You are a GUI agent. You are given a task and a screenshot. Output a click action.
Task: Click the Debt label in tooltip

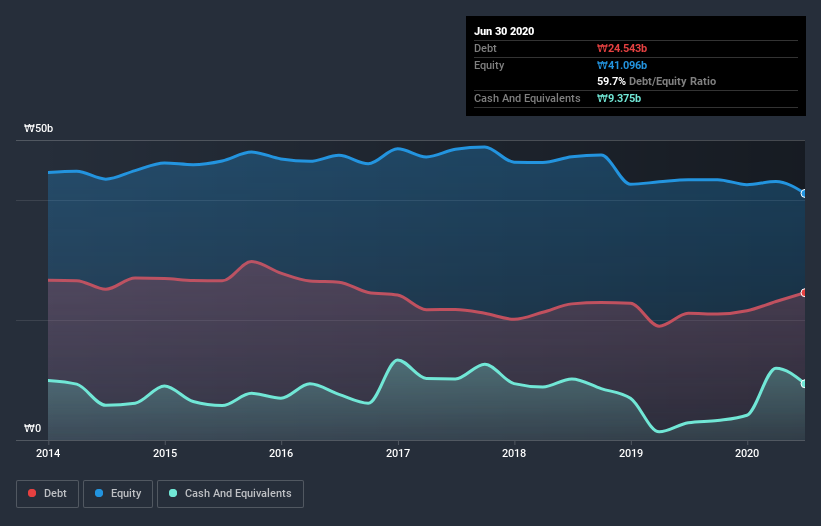click(485, 48)
